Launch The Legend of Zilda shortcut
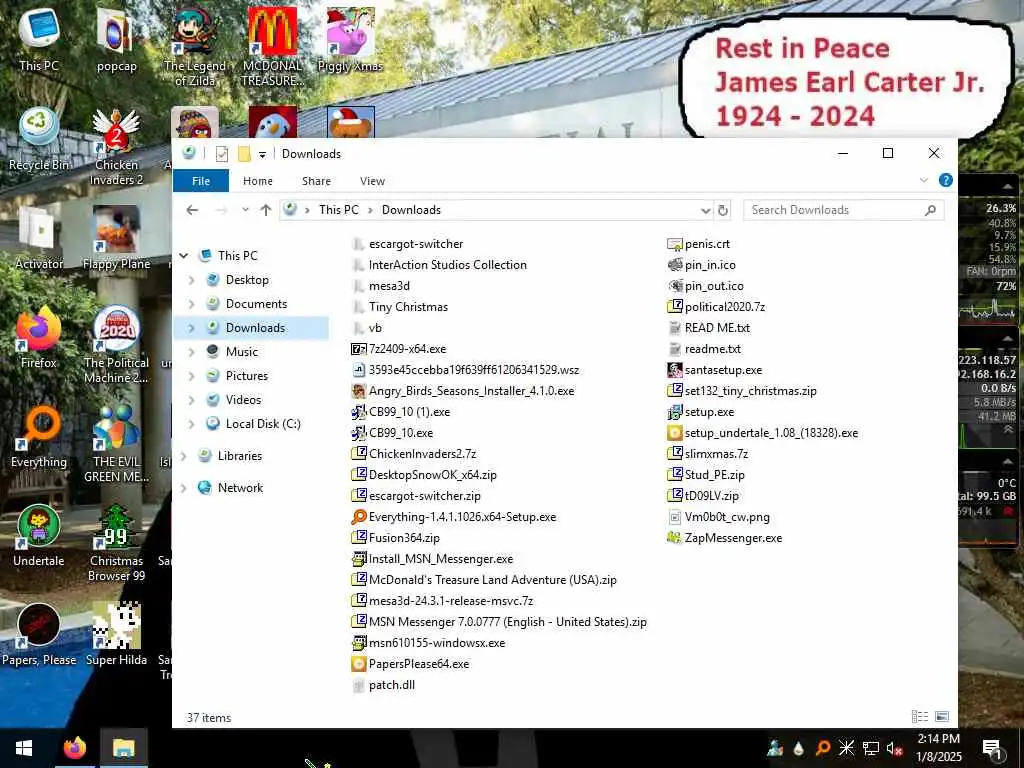1024x768 pixels. coord(195,47)
